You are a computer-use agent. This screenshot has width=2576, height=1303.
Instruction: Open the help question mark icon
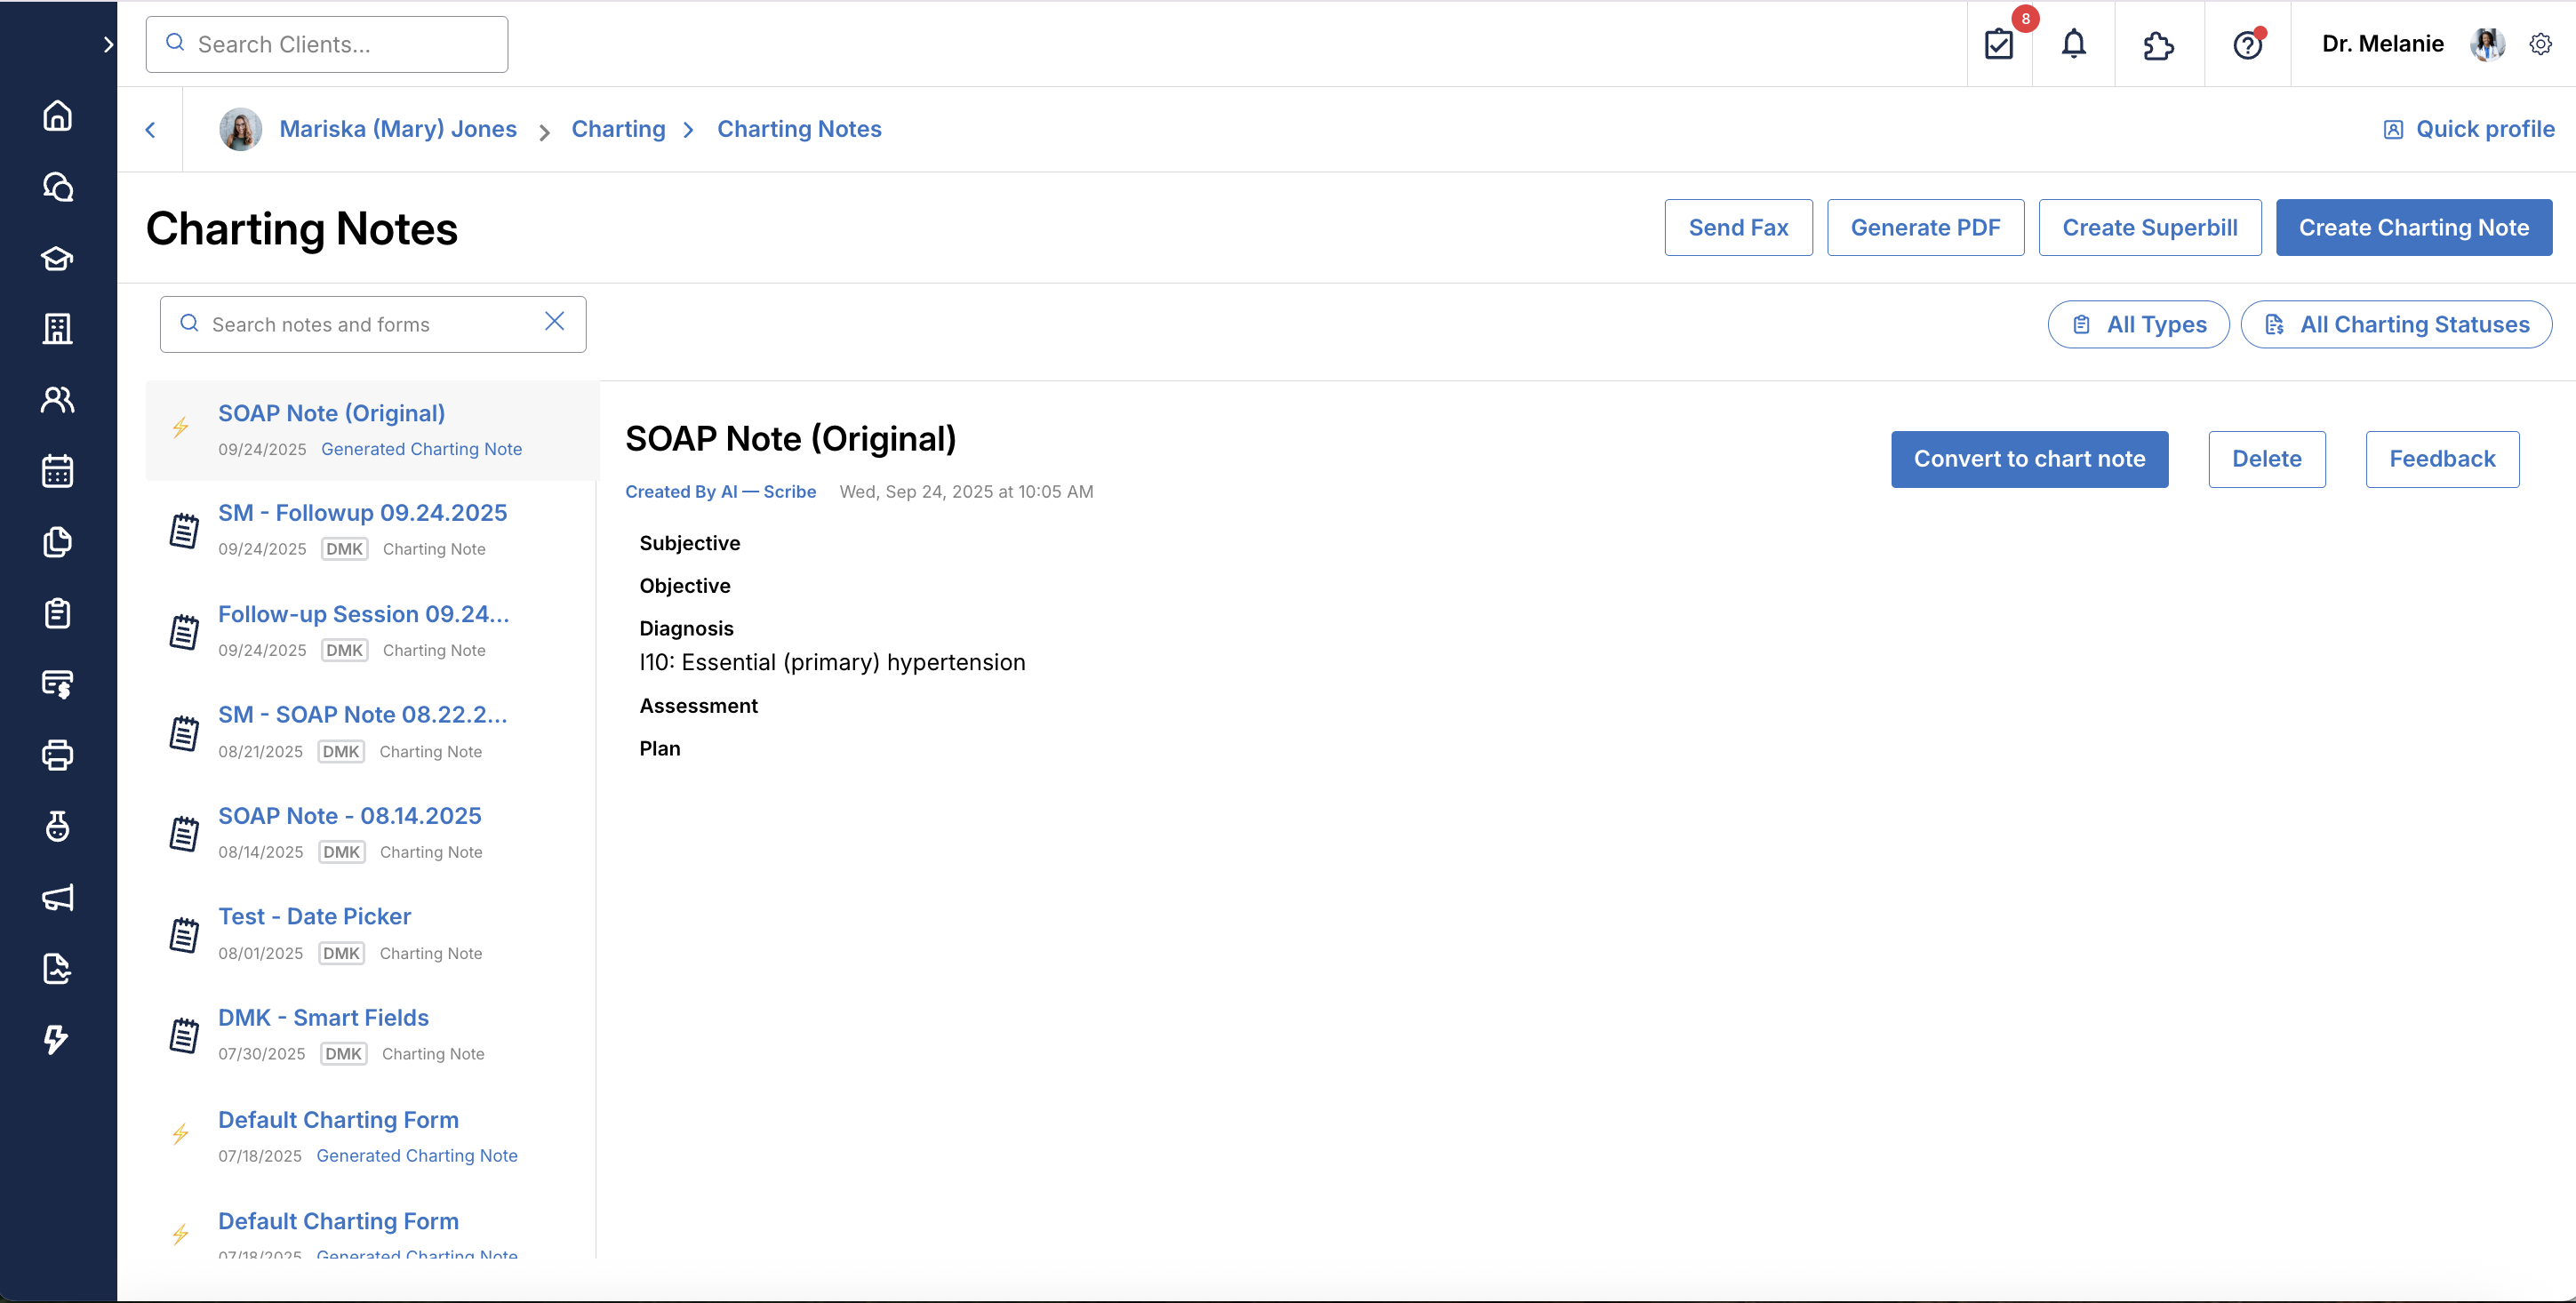tap(2247, 45)
